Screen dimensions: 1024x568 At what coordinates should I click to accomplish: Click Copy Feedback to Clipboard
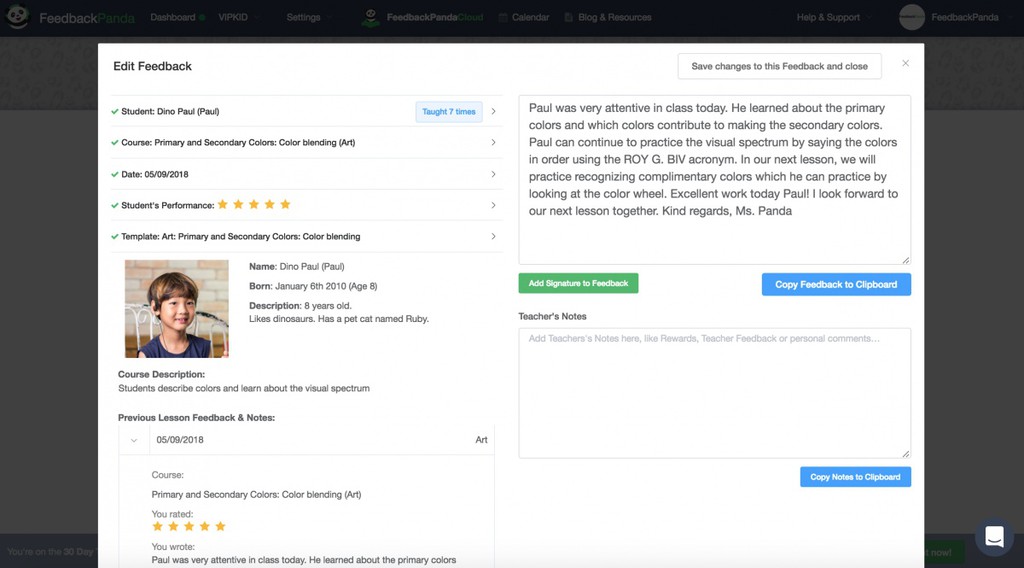836,285
